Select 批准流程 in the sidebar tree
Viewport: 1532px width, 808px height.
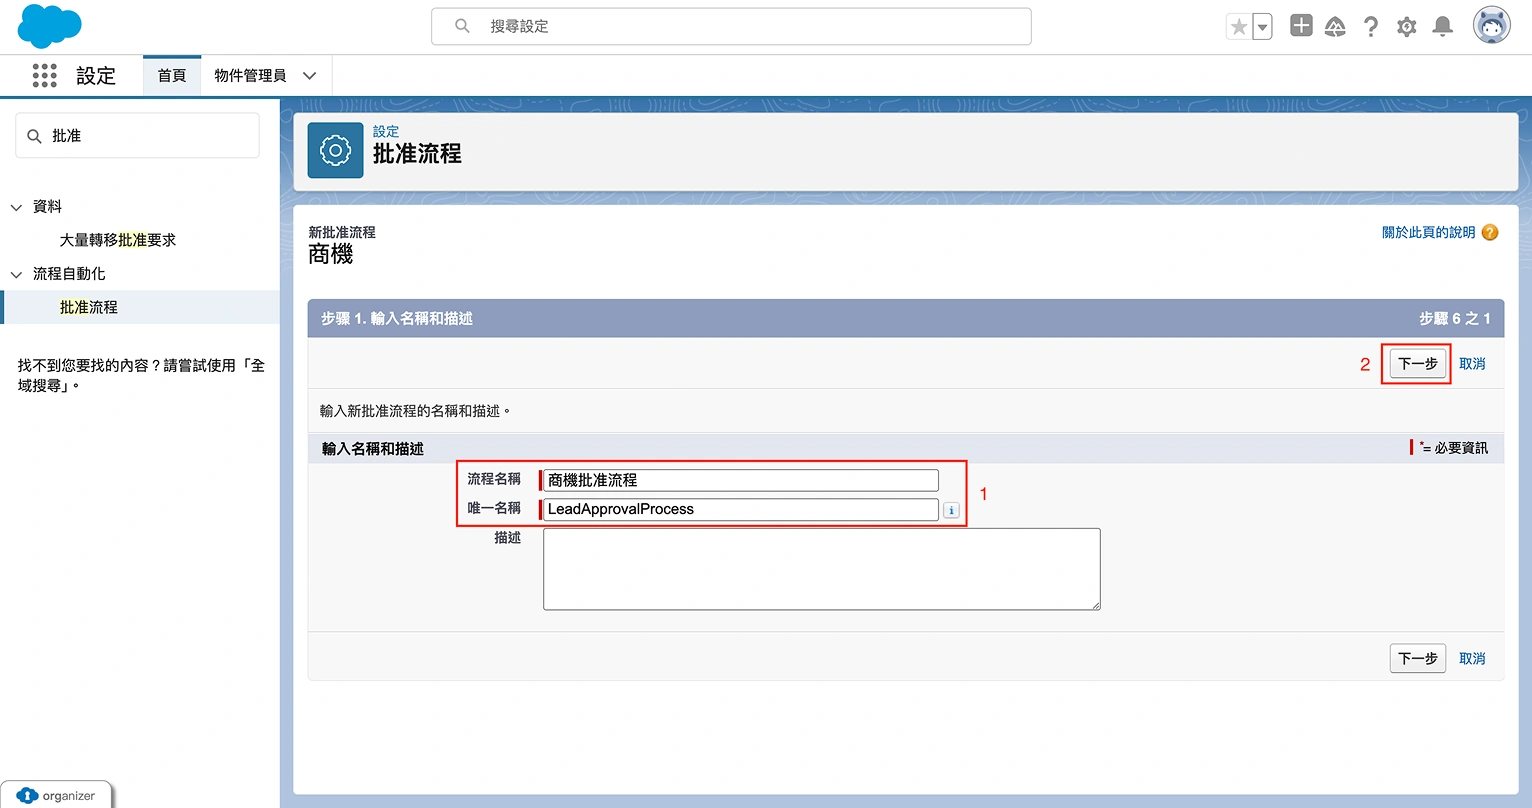(x=89, y=307)
